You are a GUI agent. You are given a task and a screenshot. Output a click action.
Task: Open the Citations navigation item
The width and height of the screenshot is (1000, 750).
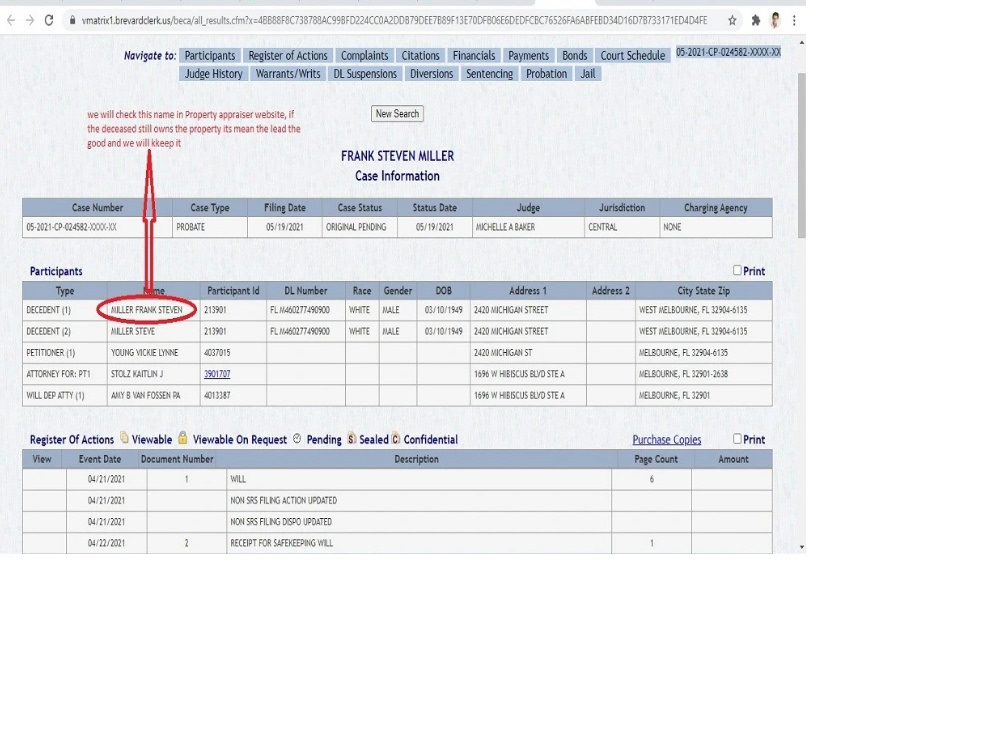420,55
